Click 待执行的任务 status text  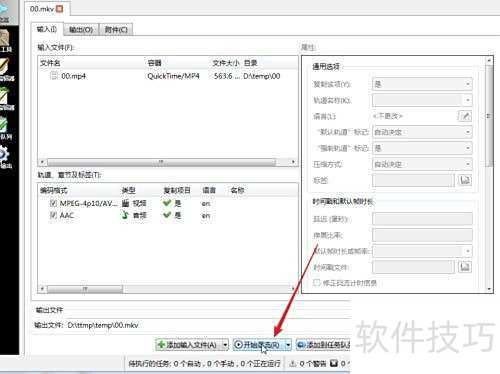pyautogui.click(x=204, y=364)
